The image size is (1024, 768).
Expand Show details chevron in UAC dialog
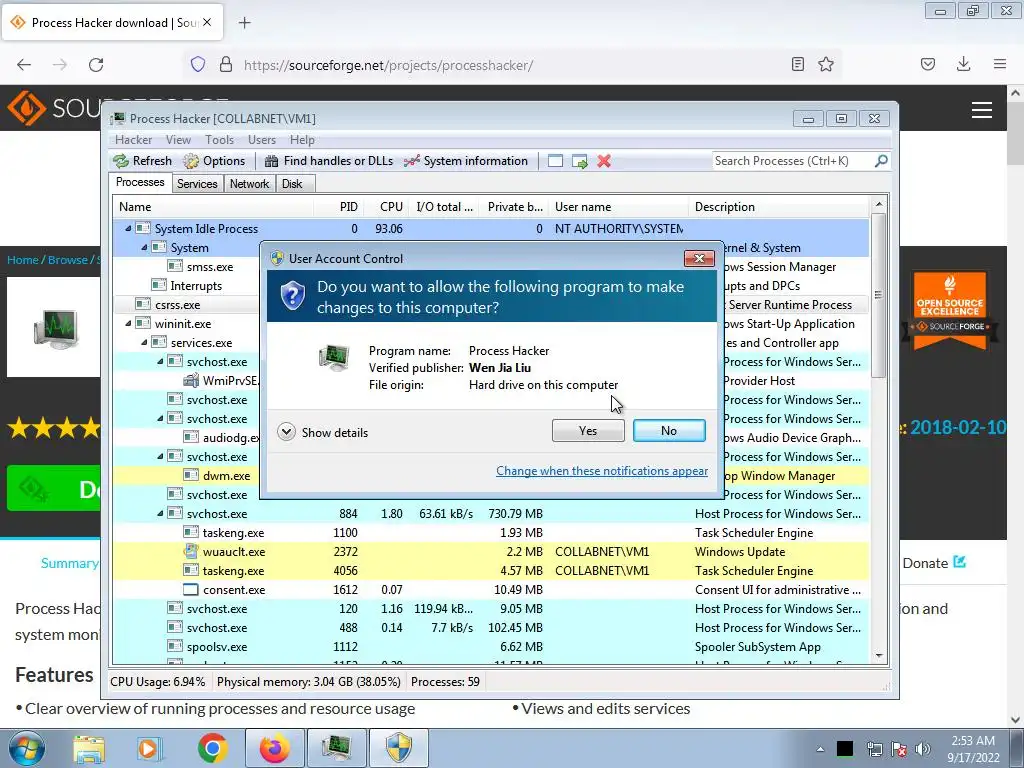[286, 432]
